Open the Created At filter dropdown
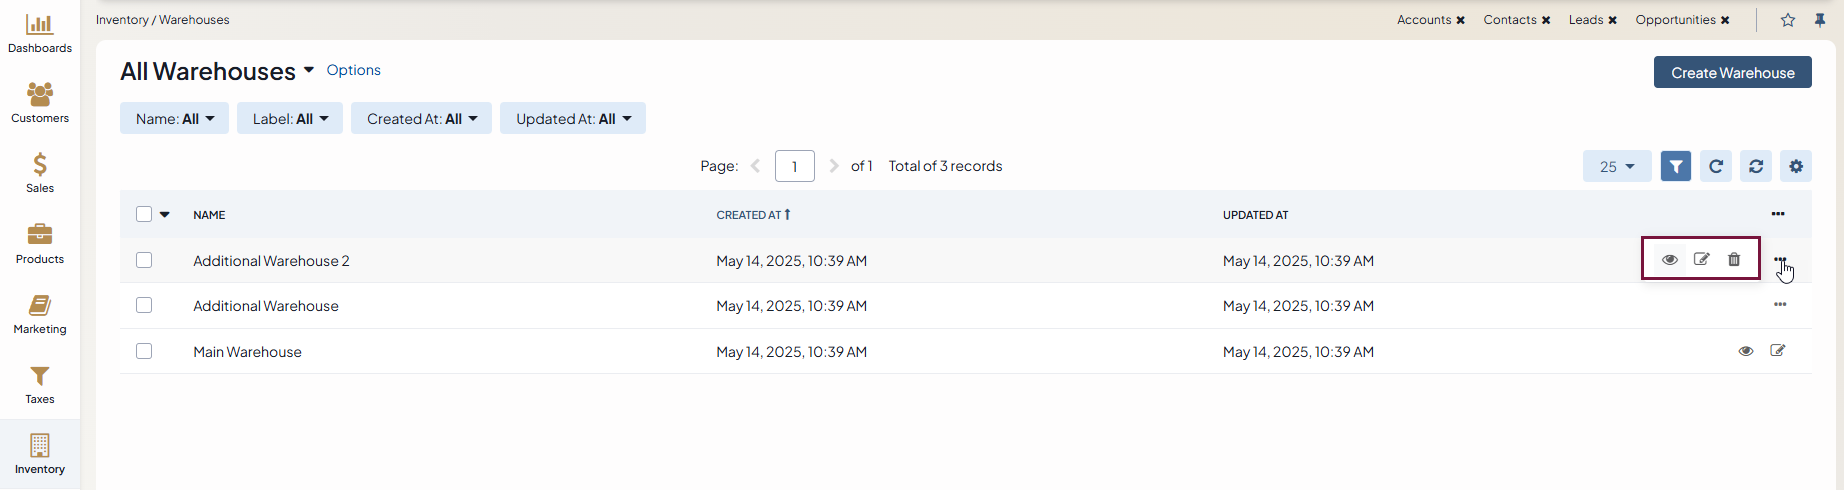Viewport: 1844px width, 490px height. click(x=421, y=118)
